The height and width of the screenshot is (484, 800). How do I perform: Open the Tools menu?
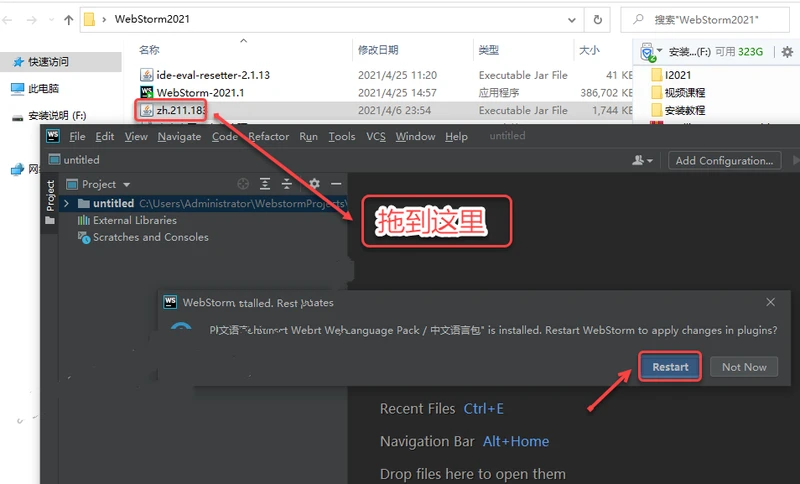(x=341, y=136)
